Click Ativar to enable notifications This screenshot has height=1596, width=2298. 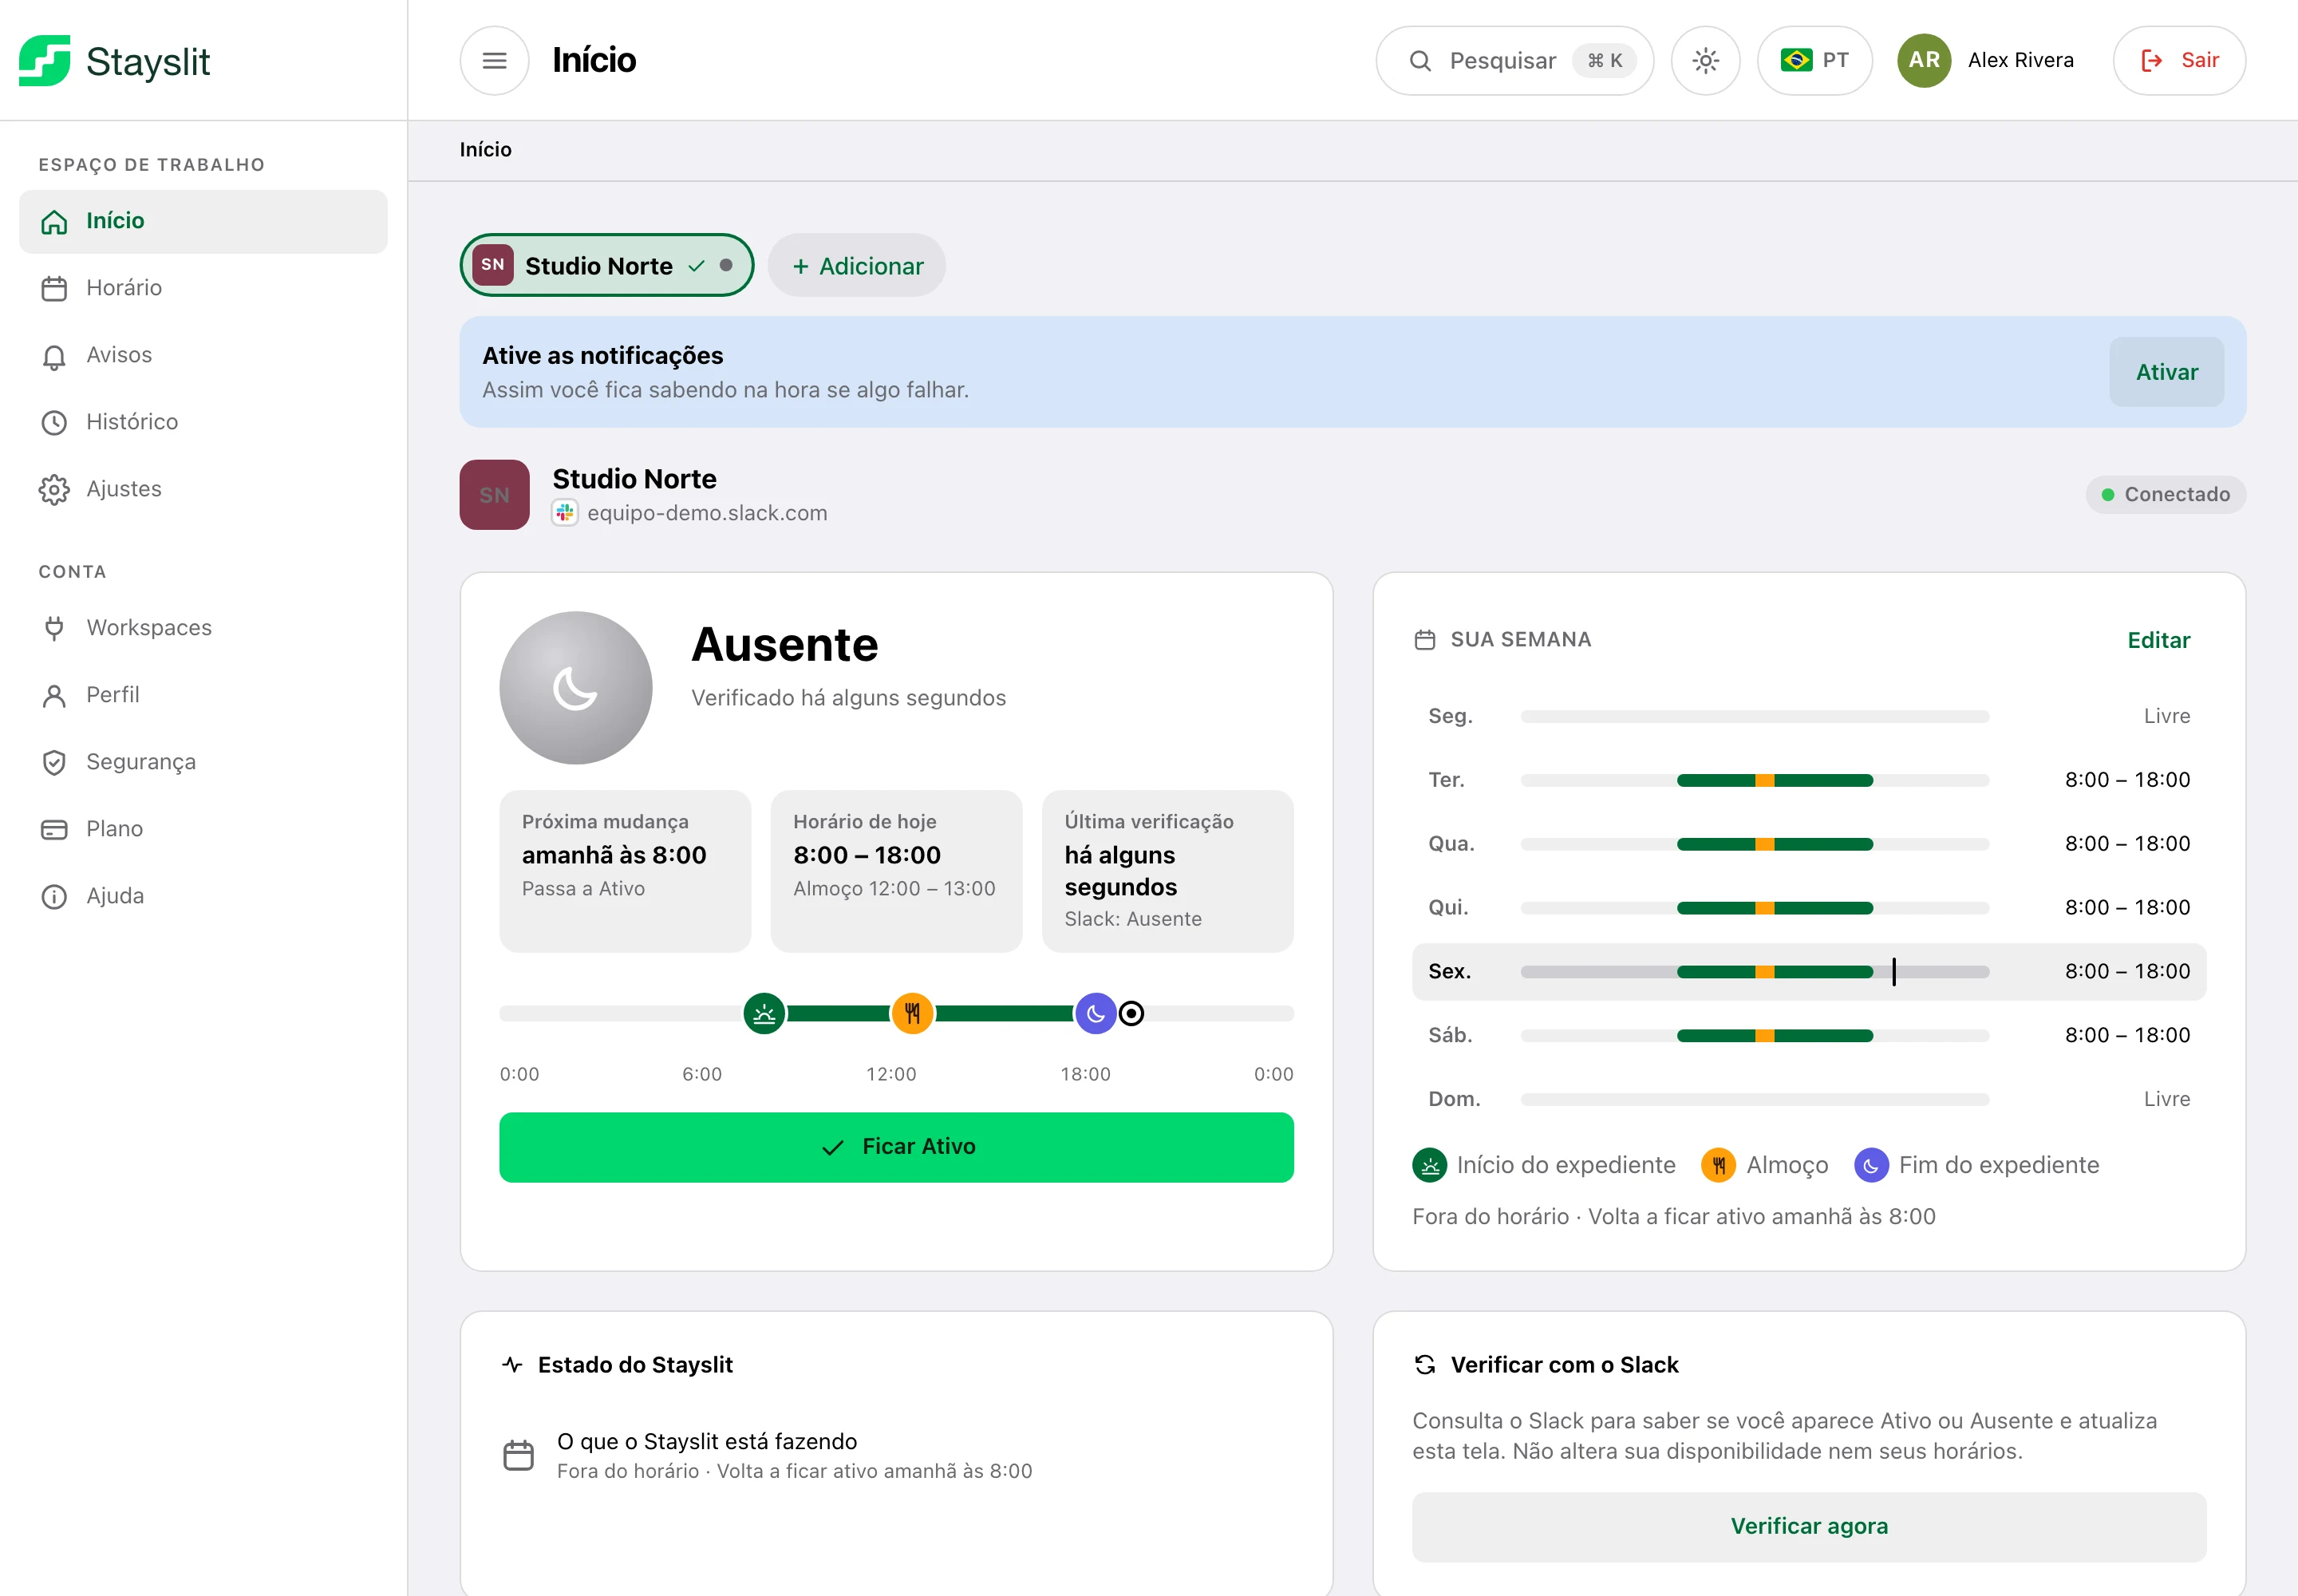2166,372
